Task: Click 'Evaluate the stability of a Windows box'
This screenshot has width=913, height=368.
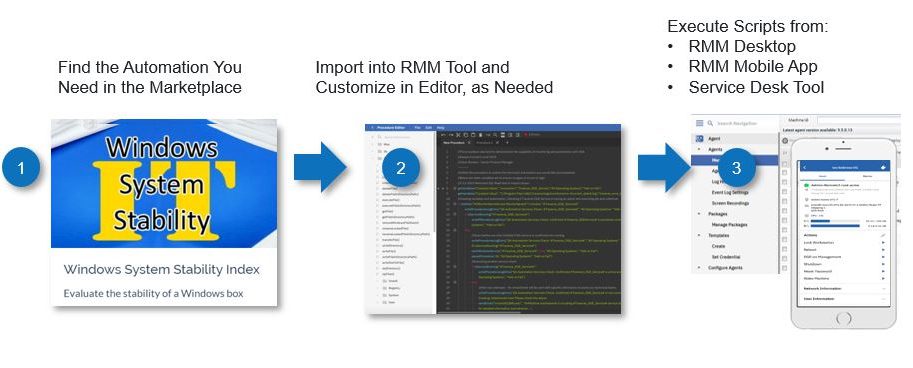Action: 153,293
